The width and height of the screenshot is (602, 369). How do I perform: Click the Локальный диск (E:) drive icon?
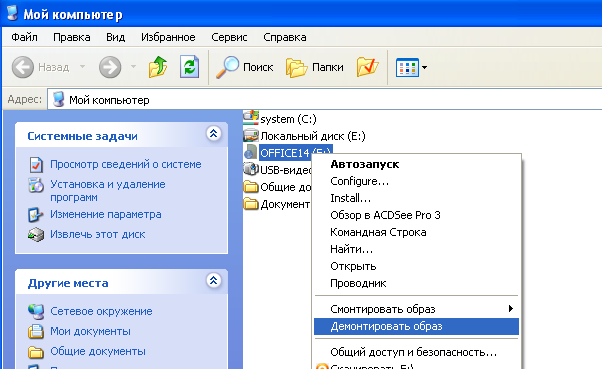point(251,135)
